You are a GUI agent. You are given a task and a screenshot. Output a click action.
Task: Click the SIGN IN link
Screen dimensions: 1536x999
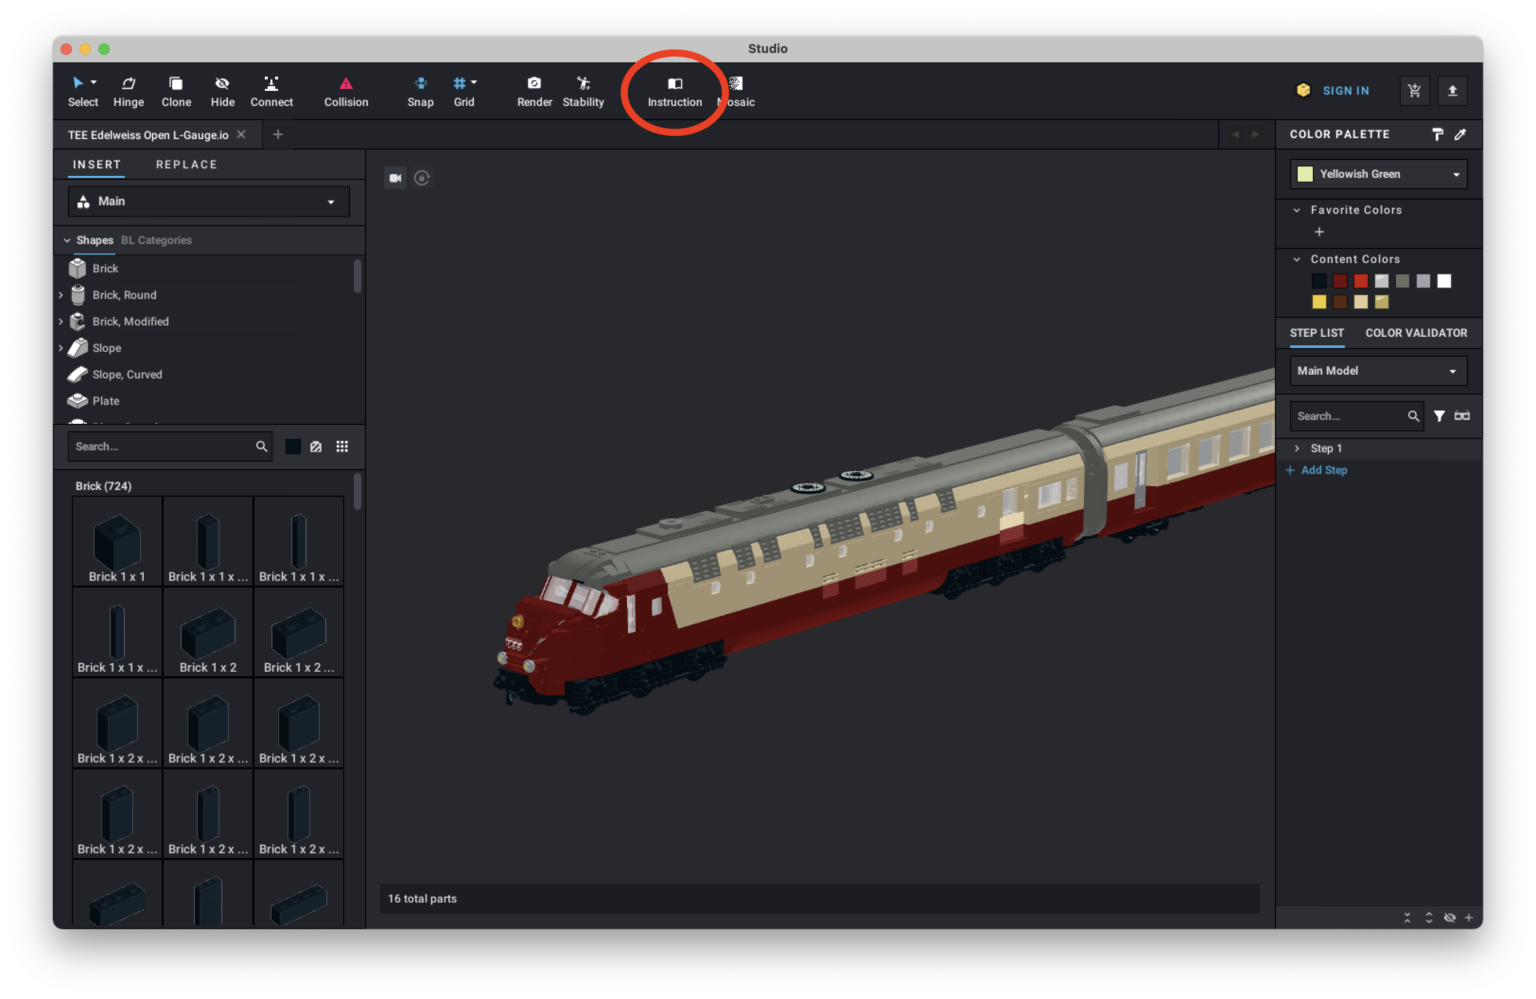tap(1345, 91)
